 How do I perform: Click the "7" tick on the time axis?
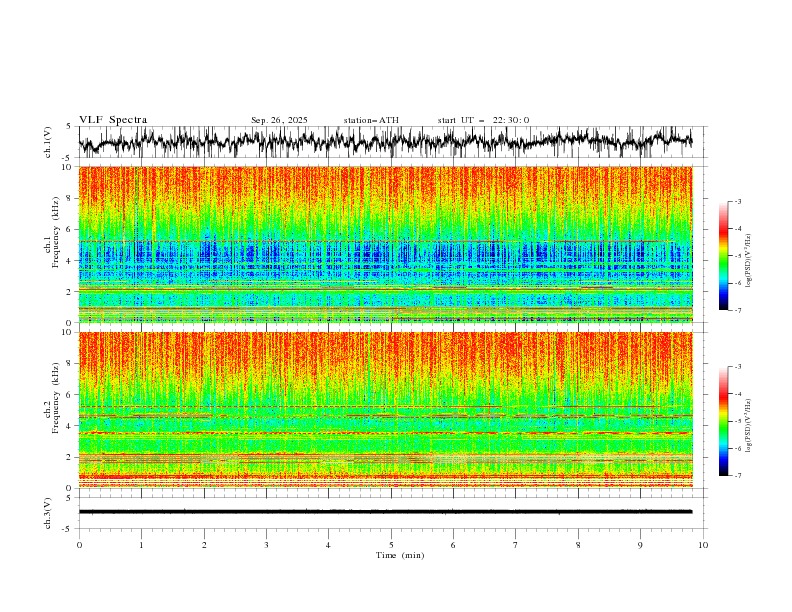516,545
